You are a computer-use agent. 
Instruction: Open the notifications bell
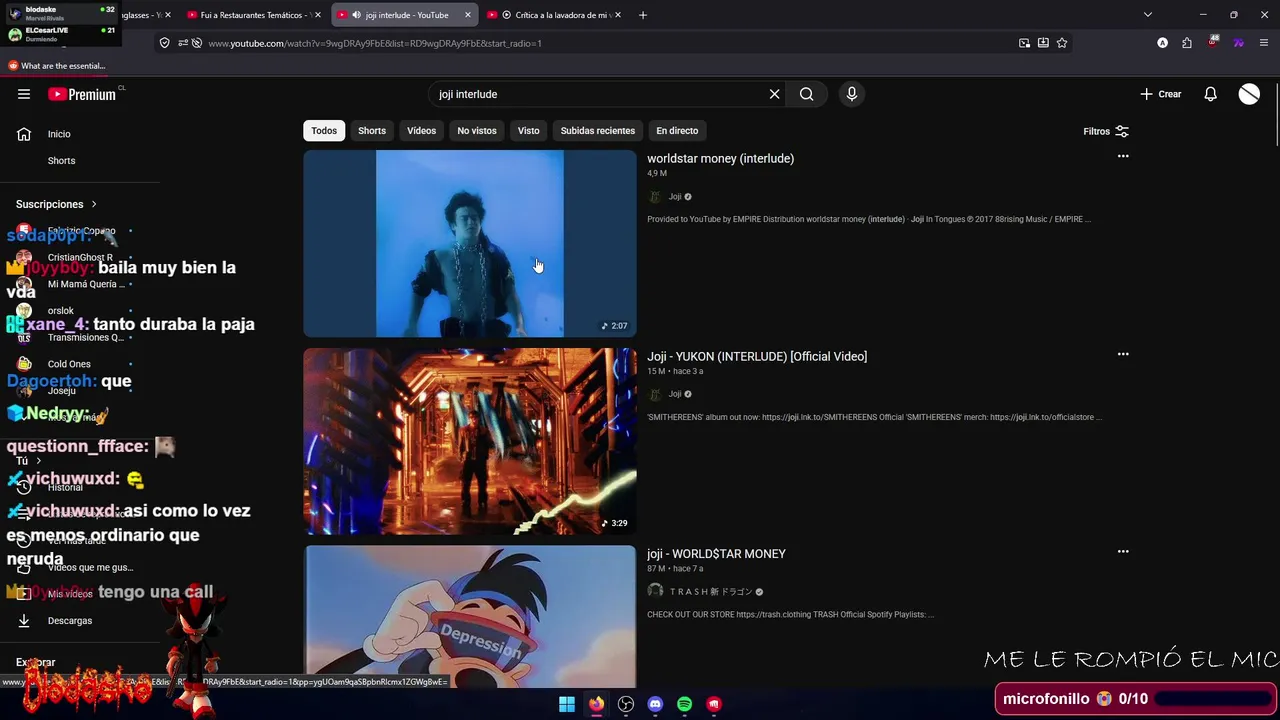tap(1210, 94)
